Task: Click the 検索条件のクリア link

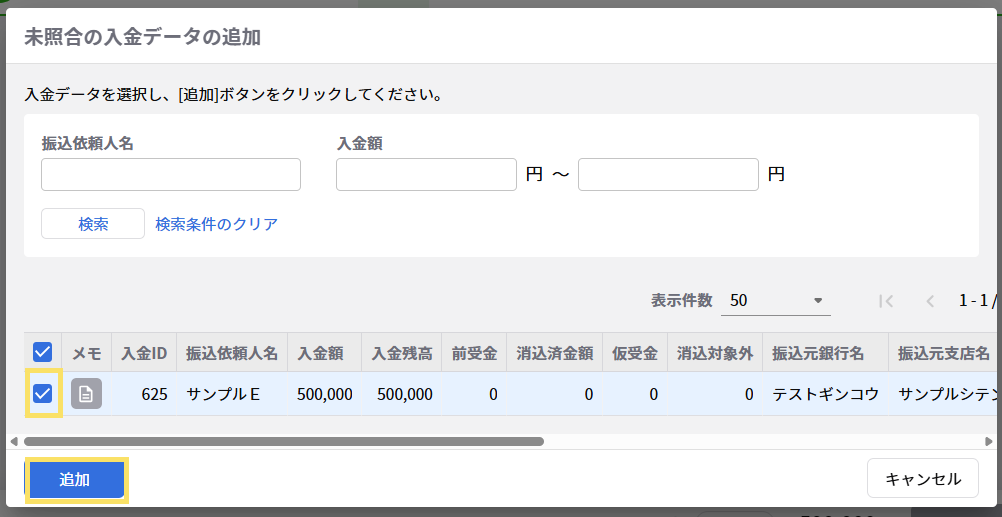Action: pyautogui.click(x=216, y=224)
